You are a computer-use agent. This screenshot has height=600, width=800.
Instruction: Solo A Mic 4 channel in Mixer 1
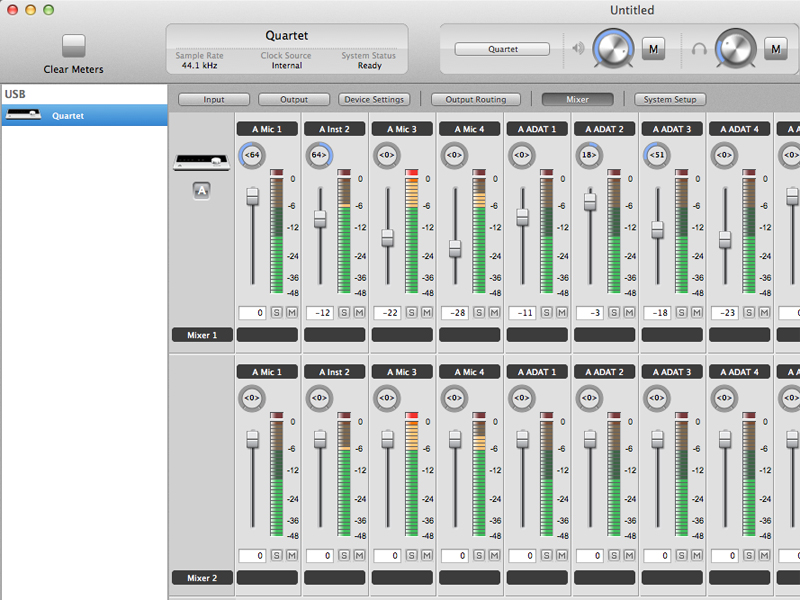479,313
